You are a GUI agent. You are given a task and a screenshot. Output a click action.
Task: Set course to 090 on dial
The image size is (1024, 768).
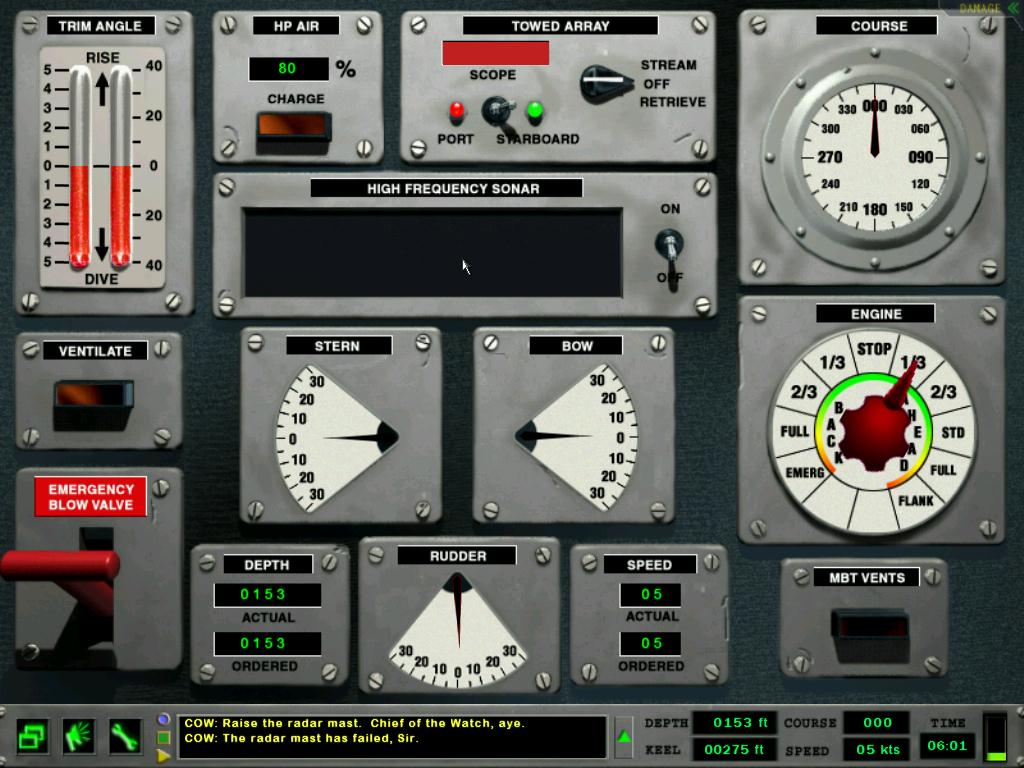coord(920,157)
